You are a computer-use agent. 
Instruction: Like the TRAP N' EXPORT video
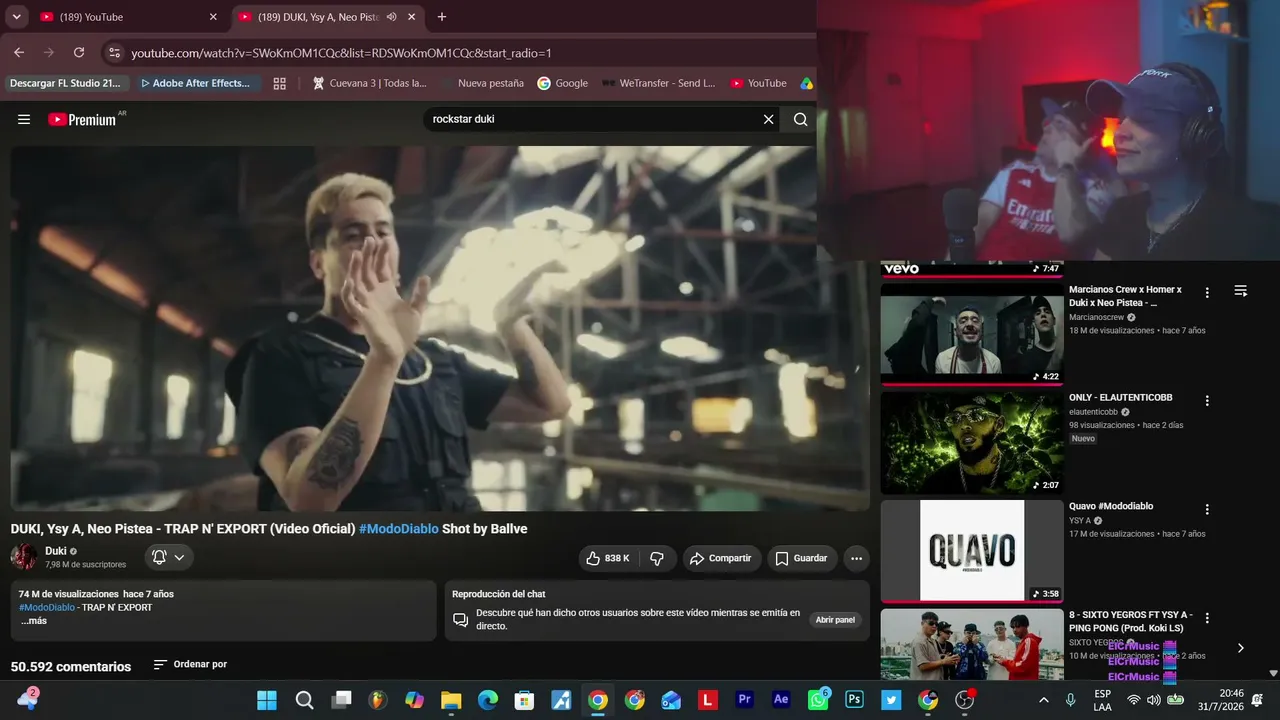point(608,558)
